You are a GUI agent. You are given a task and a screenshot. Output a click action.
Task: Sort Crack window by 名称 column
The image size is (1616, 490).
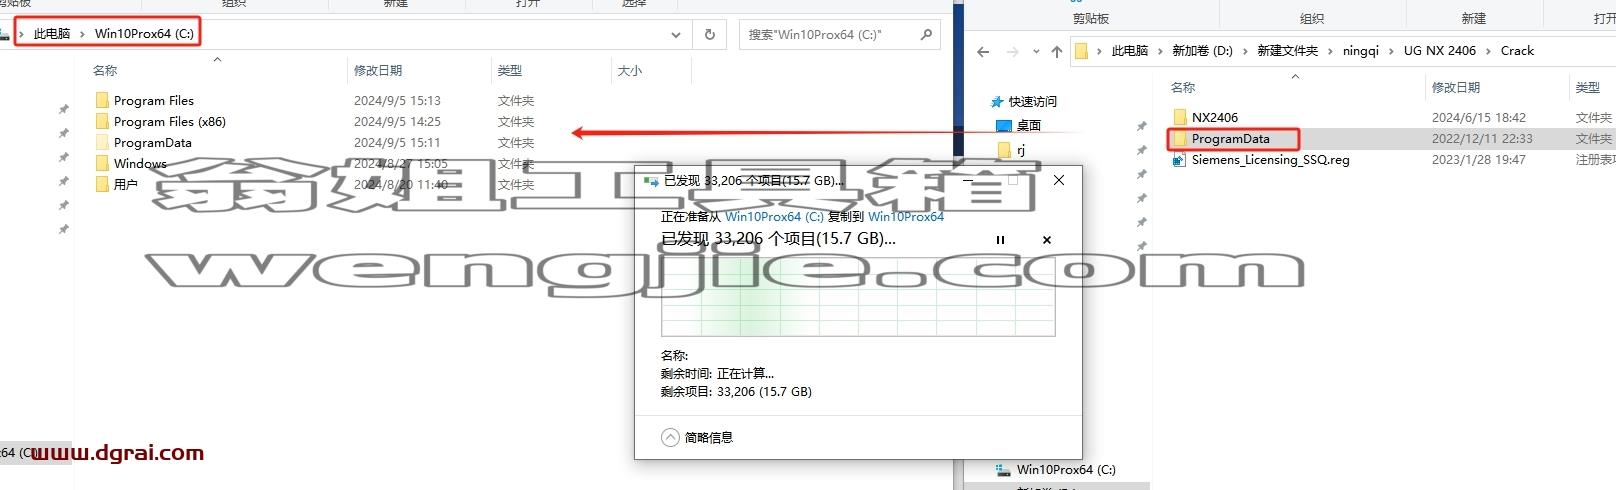[1183, 87]
